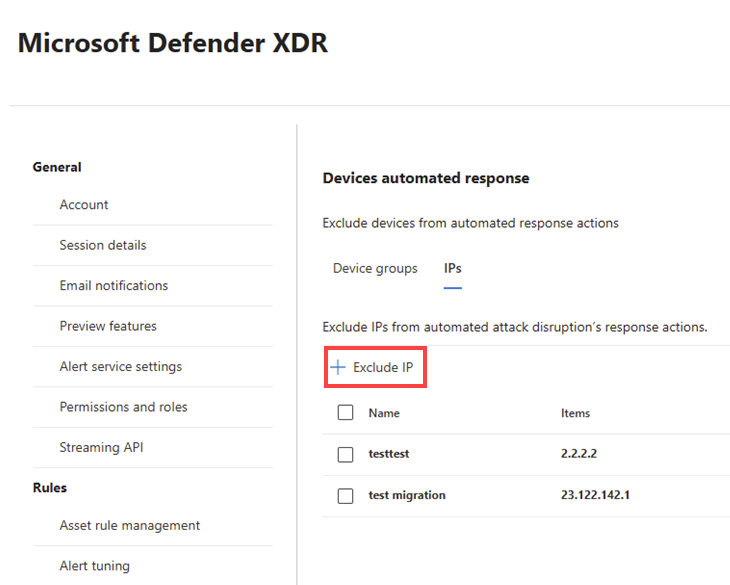Open the Streaming API settings
Viewport: 730px width, 585px height.
101,448
